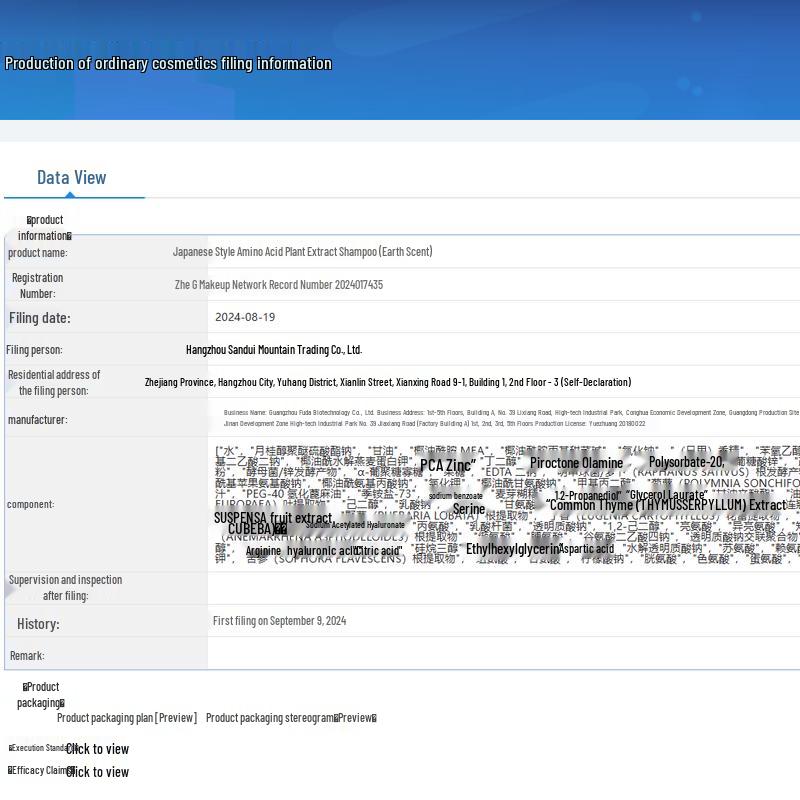Click to view the Execution Standard

point(97,749)
